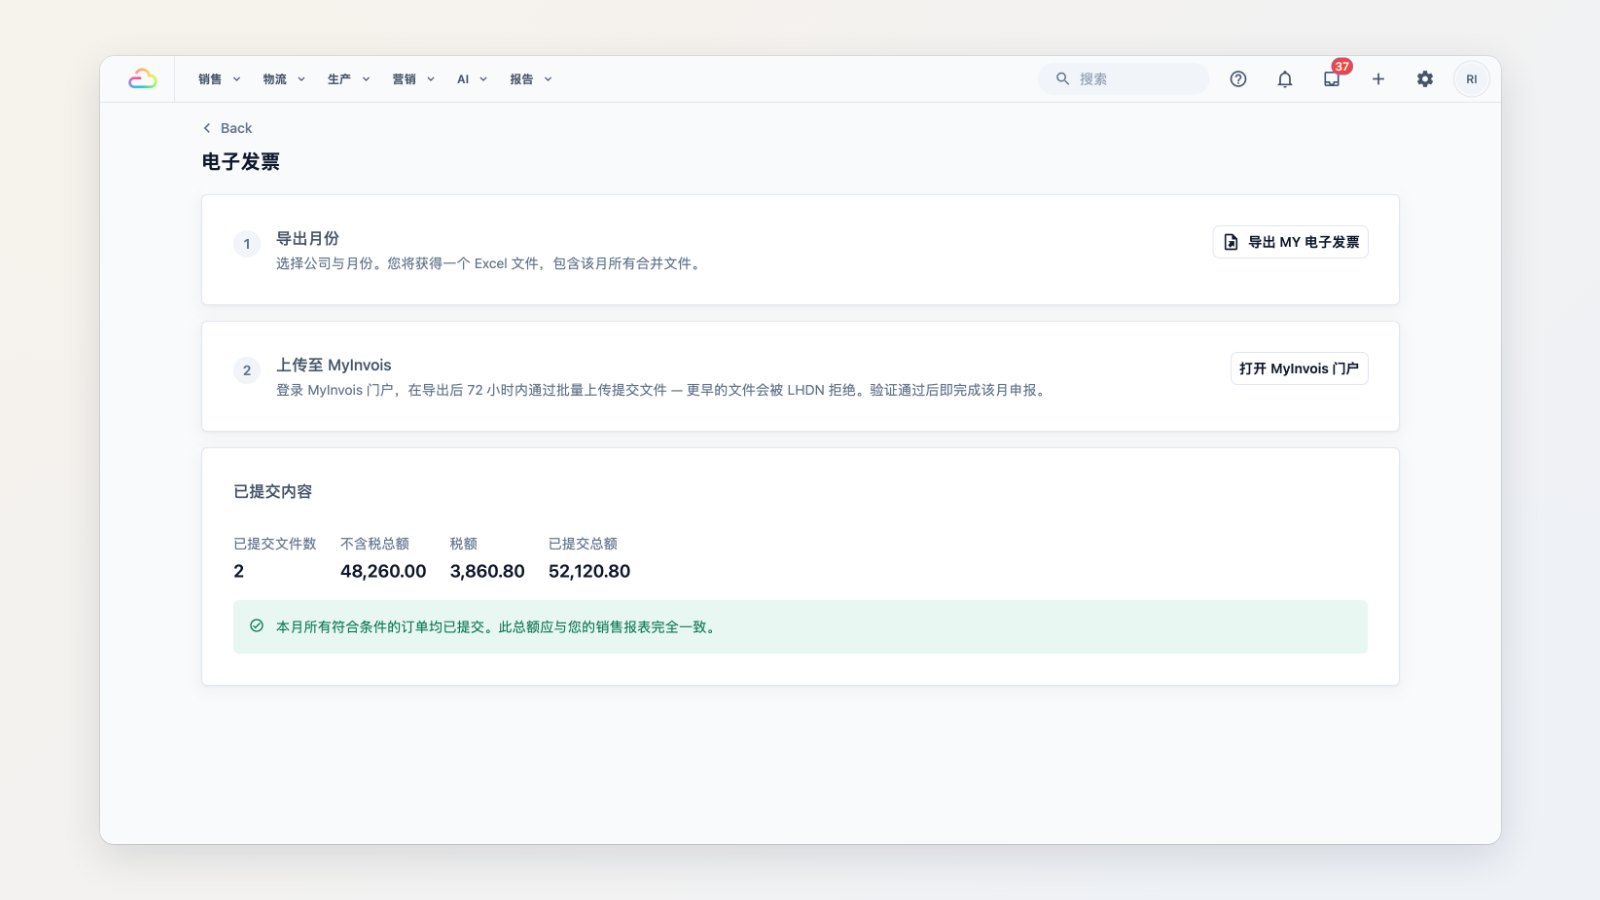Click the 已提交内容 section heading
1600x900 pixels.
[x=273, y=491]
